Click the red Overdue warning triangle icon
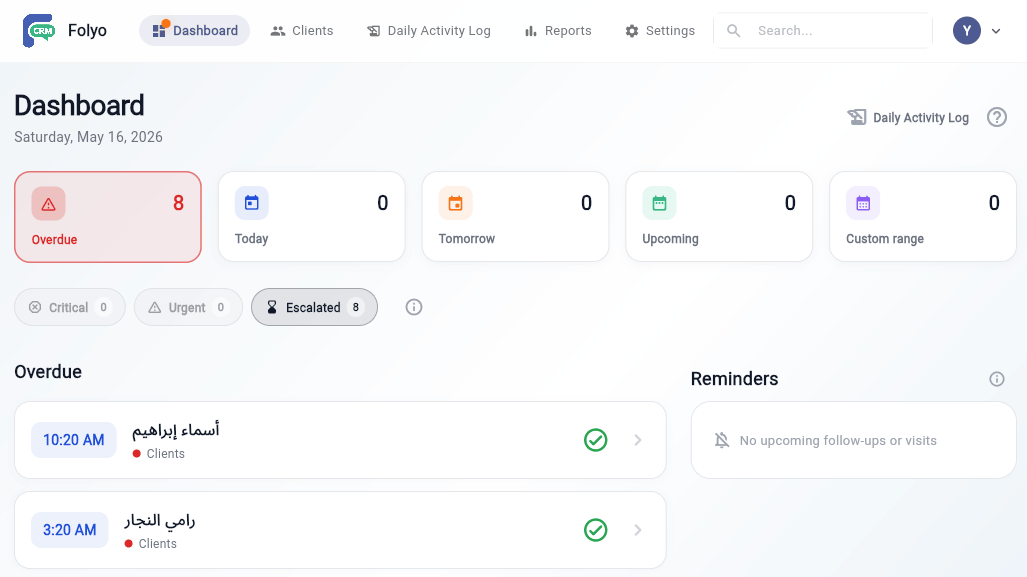 (x=48, y=204)
